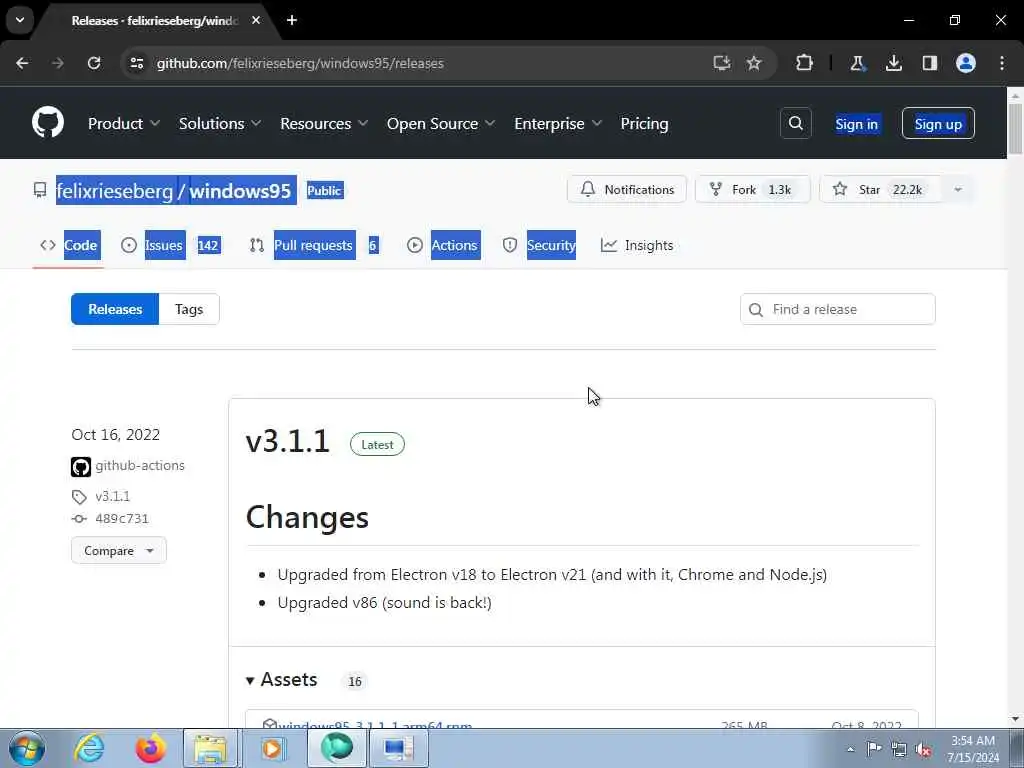Launch Internet Explorer from the taskbar

[89, 748]
